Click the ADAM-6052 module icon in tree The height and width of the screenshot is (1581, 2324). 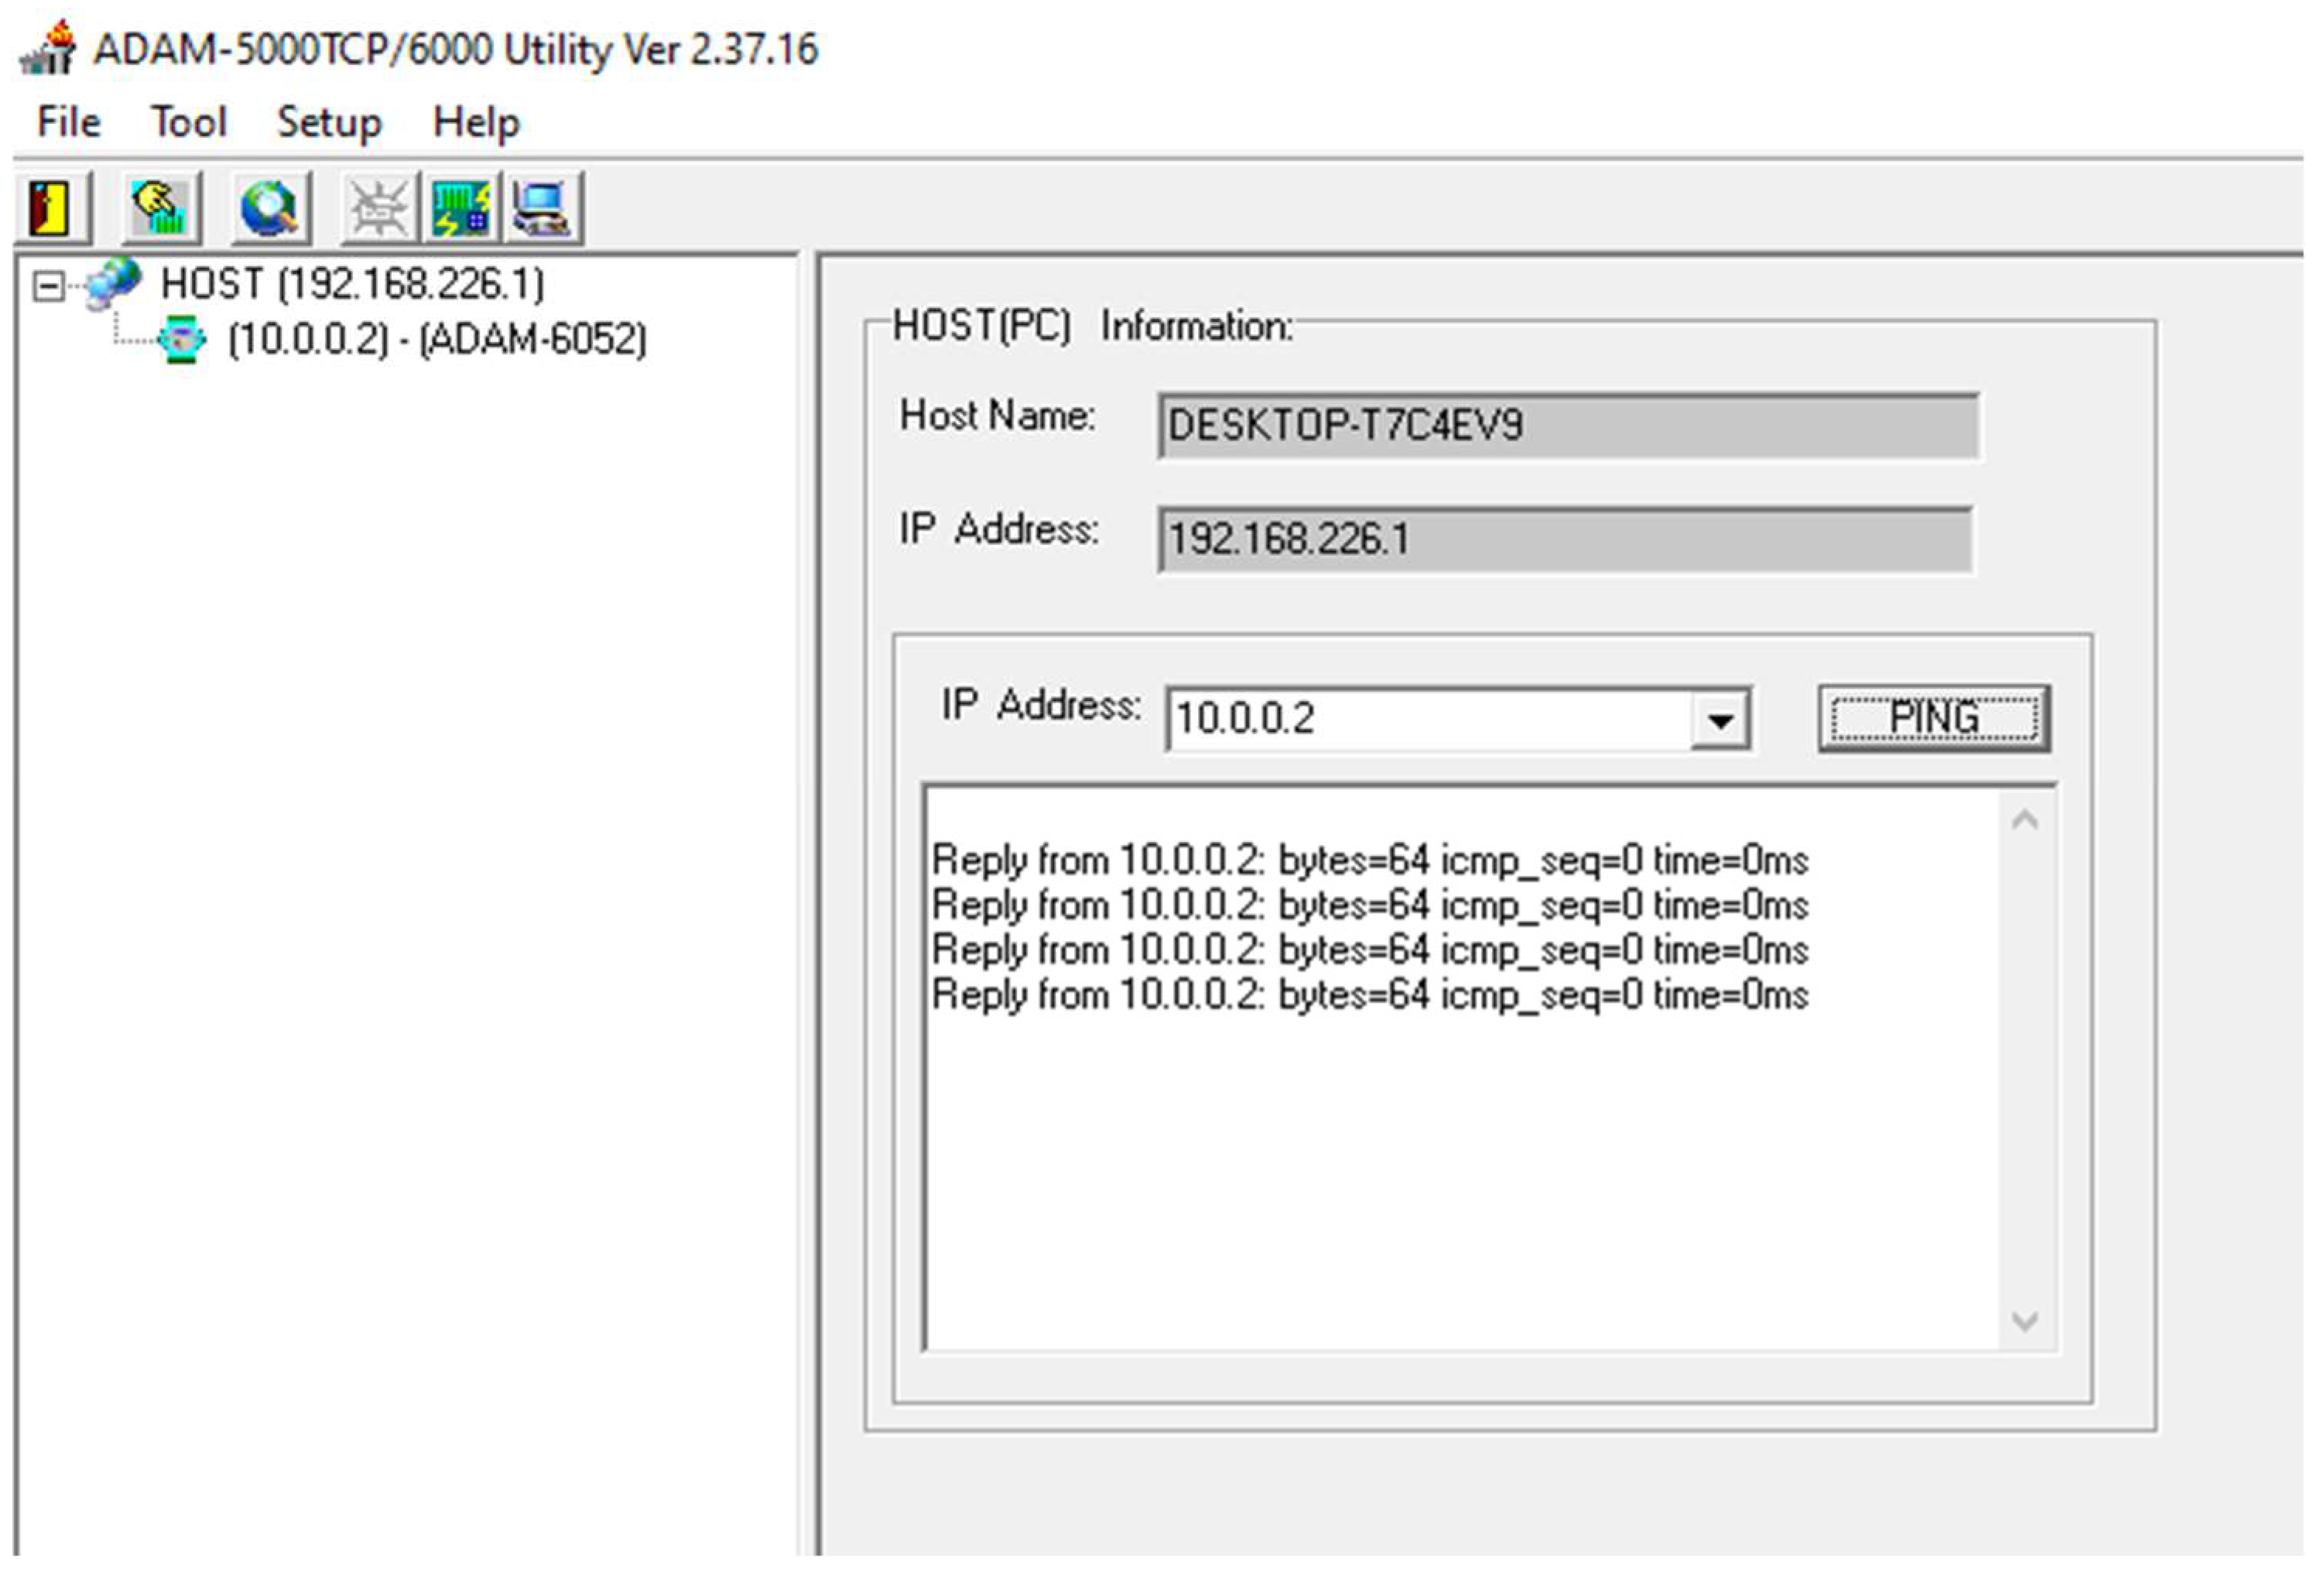182,340
